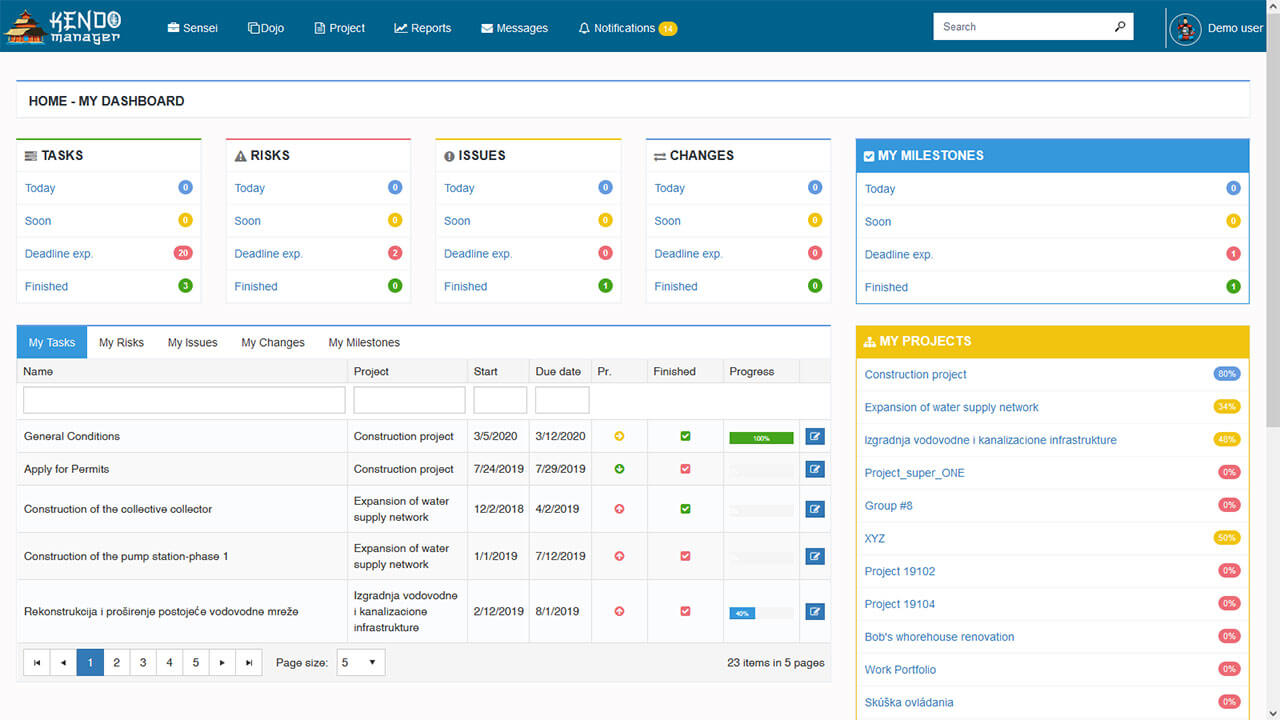Click the Kendo Manager logo

(63, 27)
